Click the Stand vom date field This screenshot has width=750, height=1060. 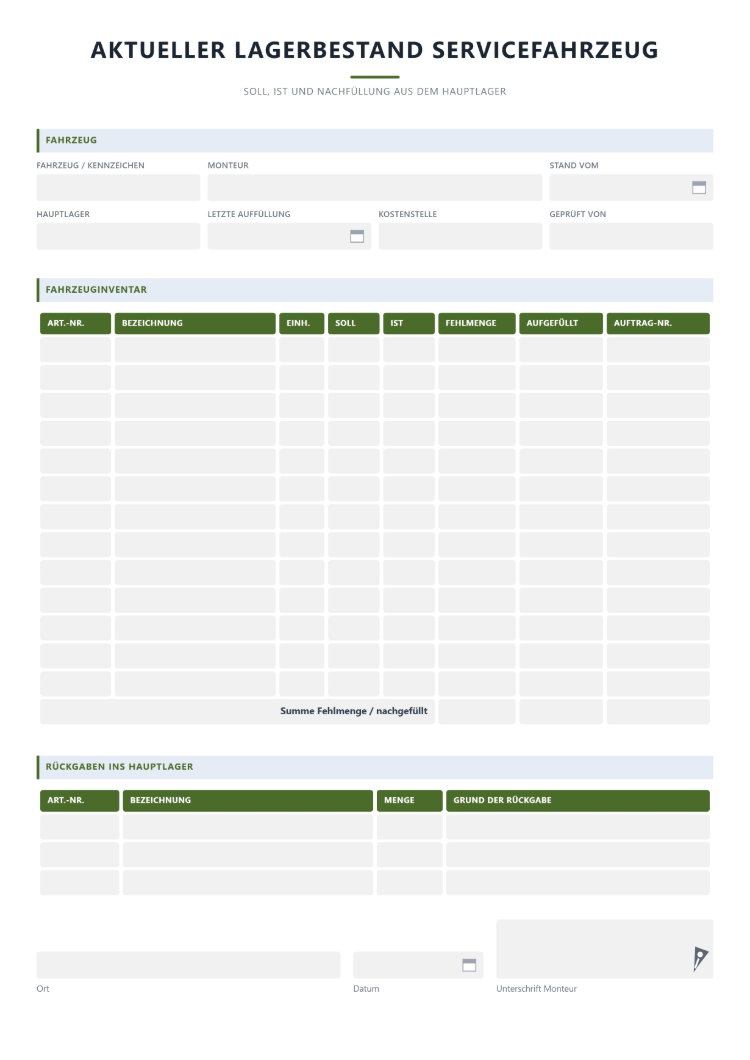(631, 188)
